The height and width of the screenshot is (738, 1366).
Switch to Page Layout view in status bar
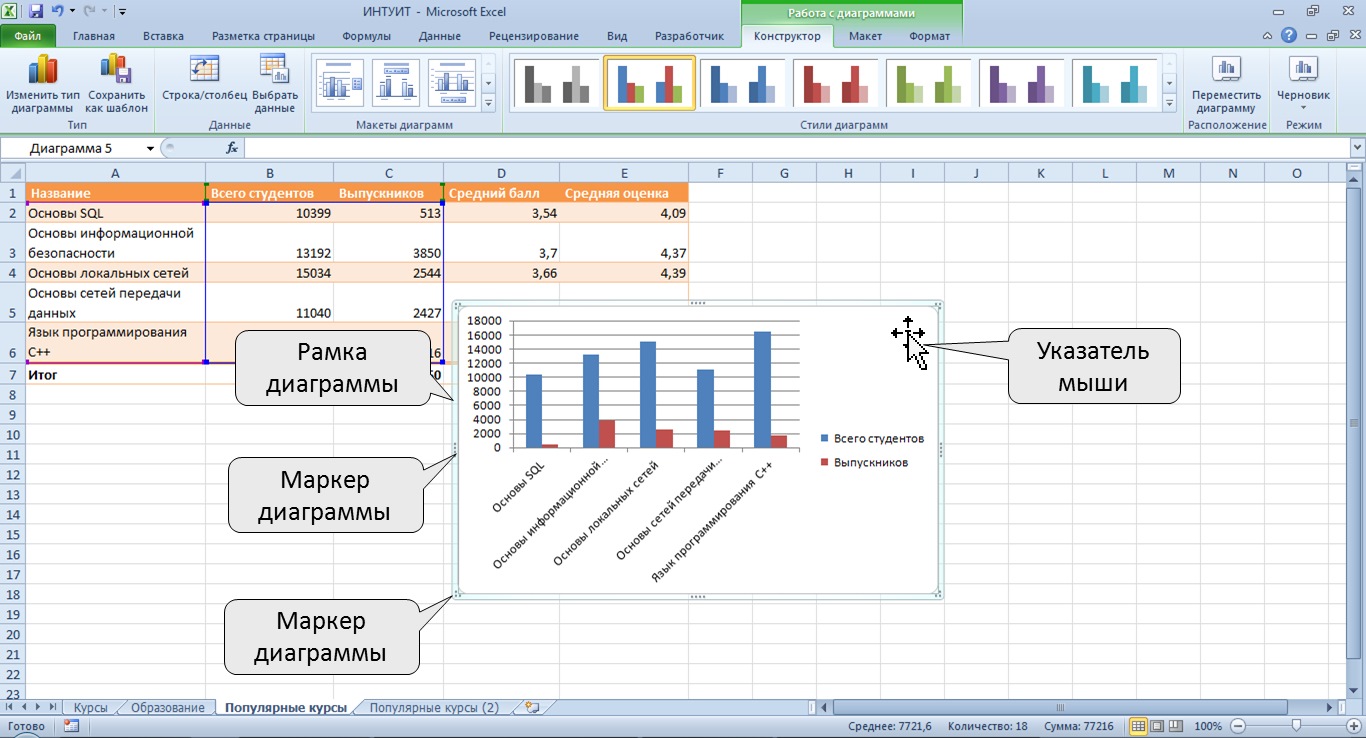coord(1157,726)
